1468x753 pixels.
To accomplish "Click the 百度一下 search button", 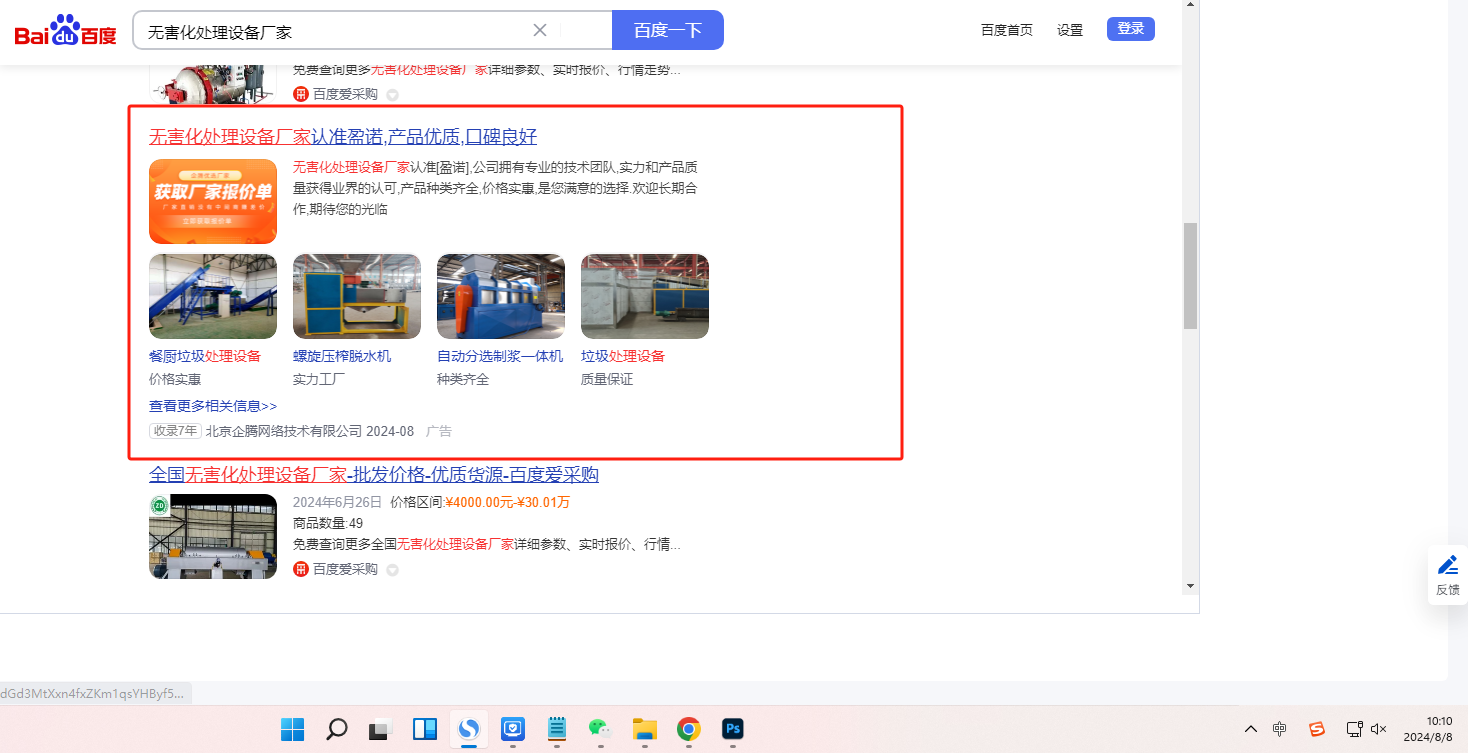I will coord(667,30).
